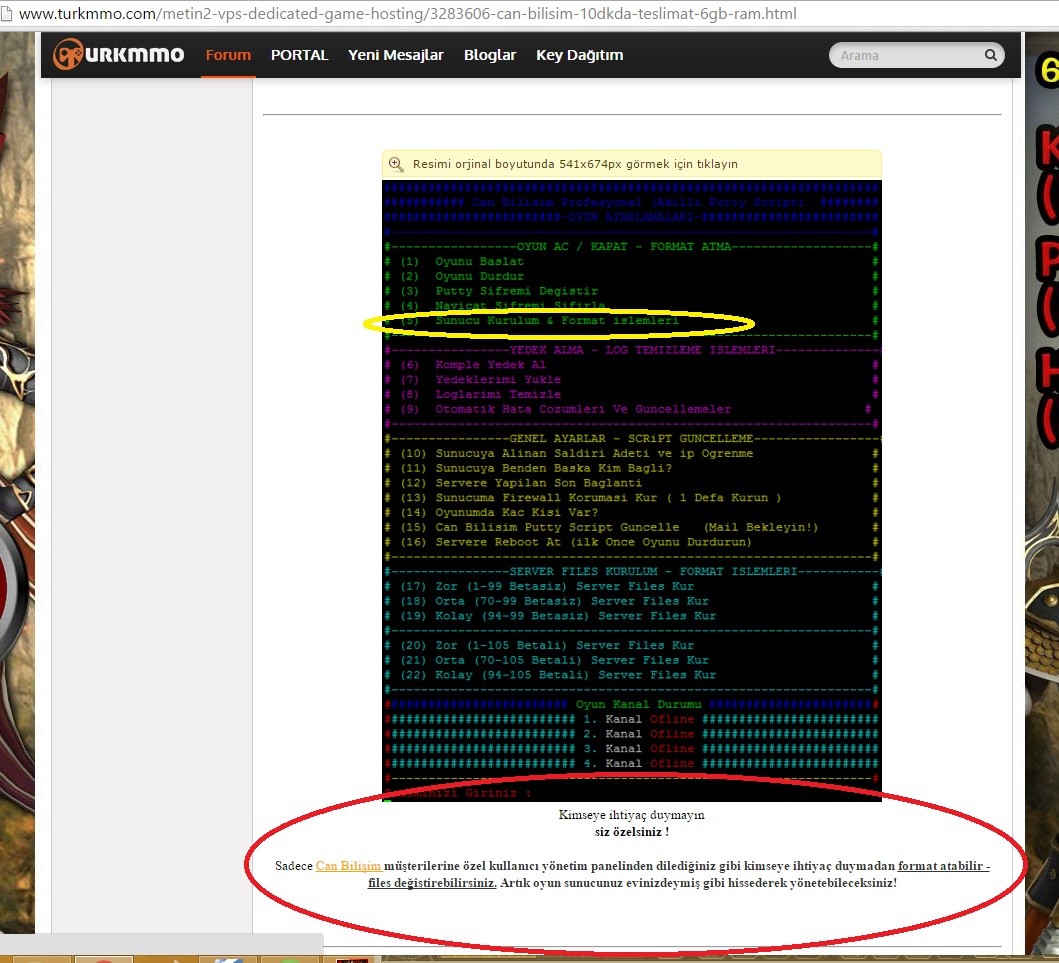Open the Putty script terminal image

pos(631,491)
